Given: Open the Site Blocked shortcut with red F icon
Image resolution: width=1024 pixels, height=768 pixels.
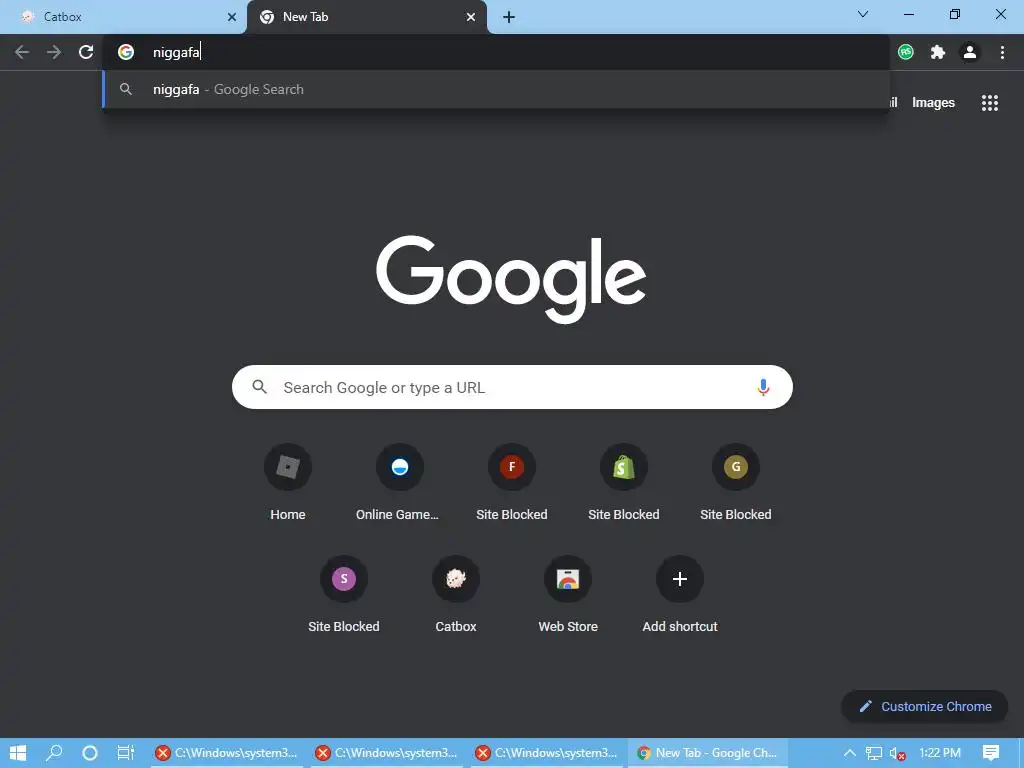Looking at the screenshot, I should (512, 482).
